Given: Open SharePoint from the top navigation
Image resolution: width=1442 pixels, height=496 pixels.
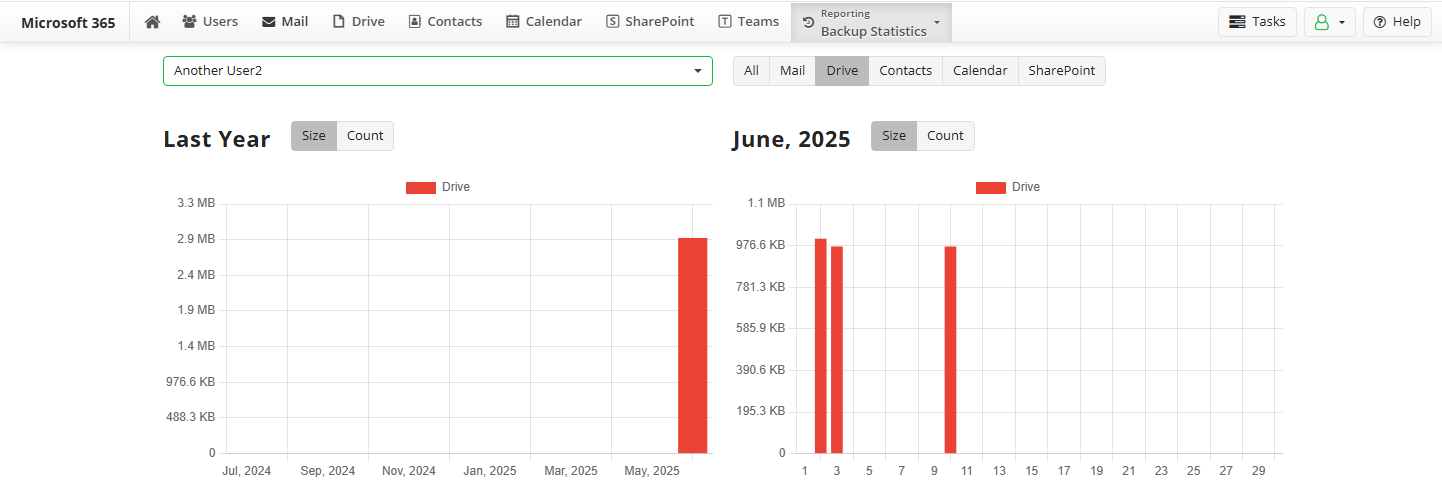Looking at the screenshot, I should pos(650,21).
